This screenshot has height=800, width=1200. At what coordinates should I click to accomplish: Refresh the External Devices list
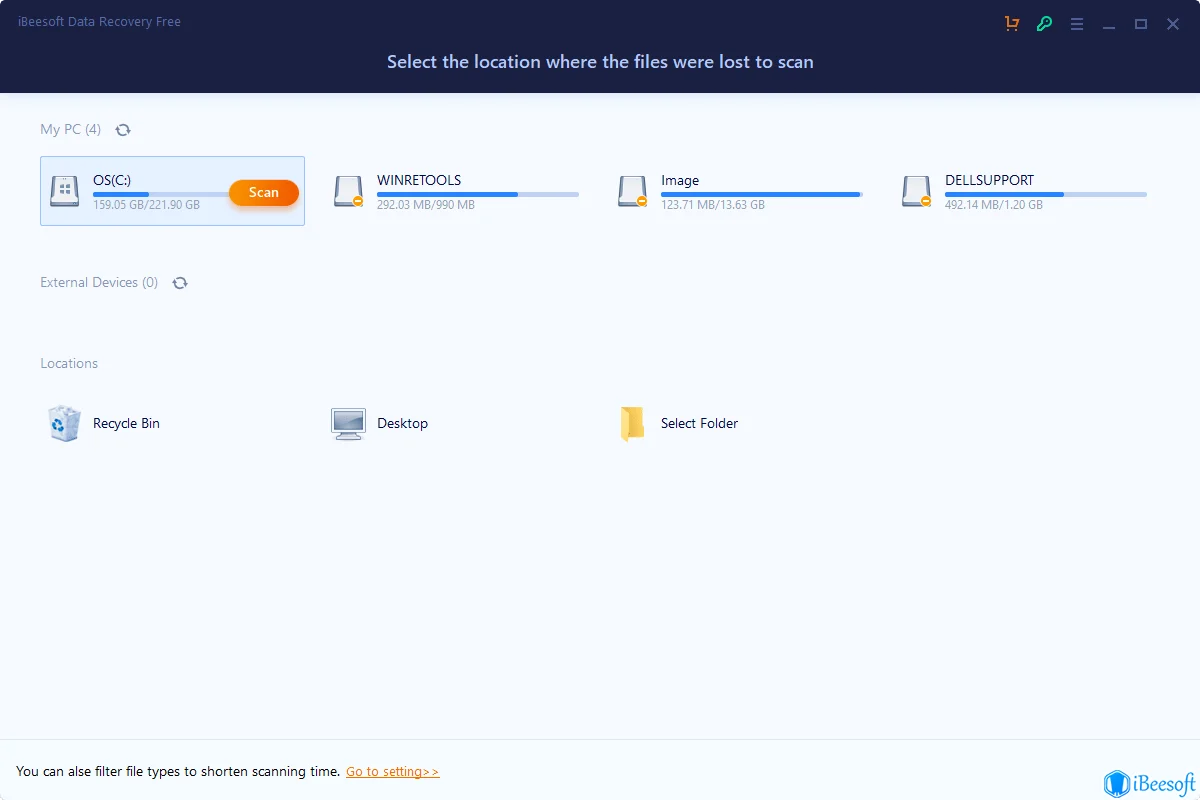click(180, 283)
